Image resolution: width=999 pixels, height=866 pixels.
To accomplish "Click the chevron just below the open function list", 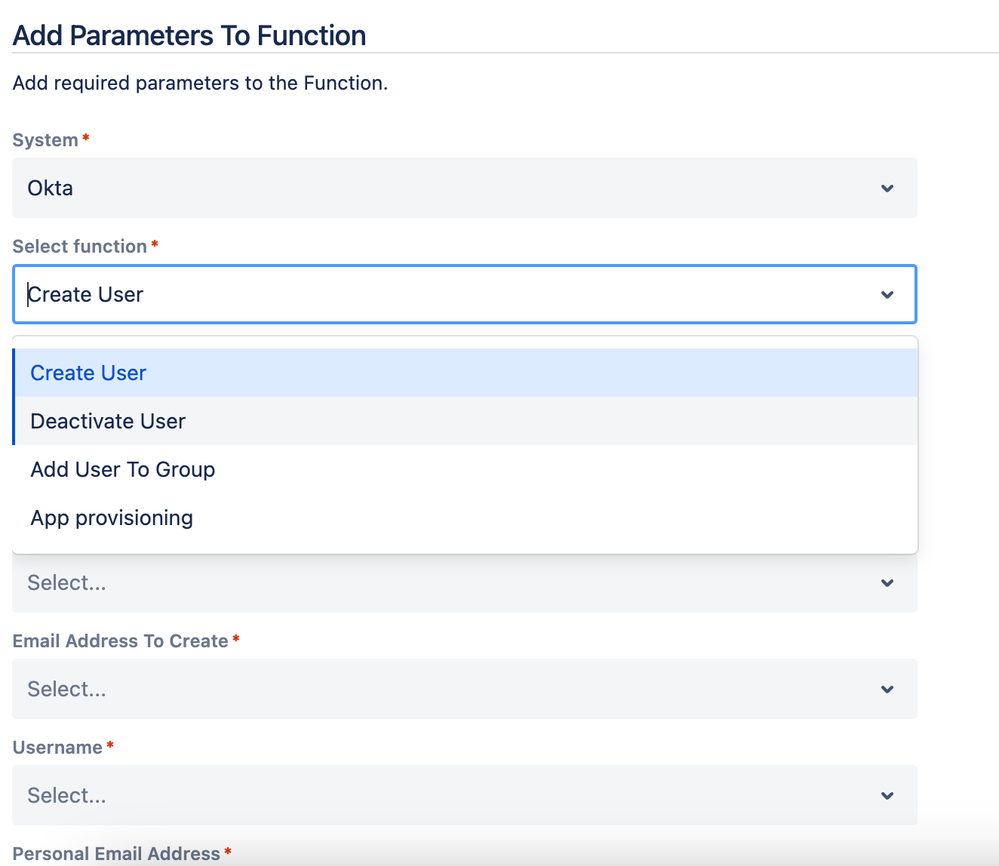I will (887, 583).
